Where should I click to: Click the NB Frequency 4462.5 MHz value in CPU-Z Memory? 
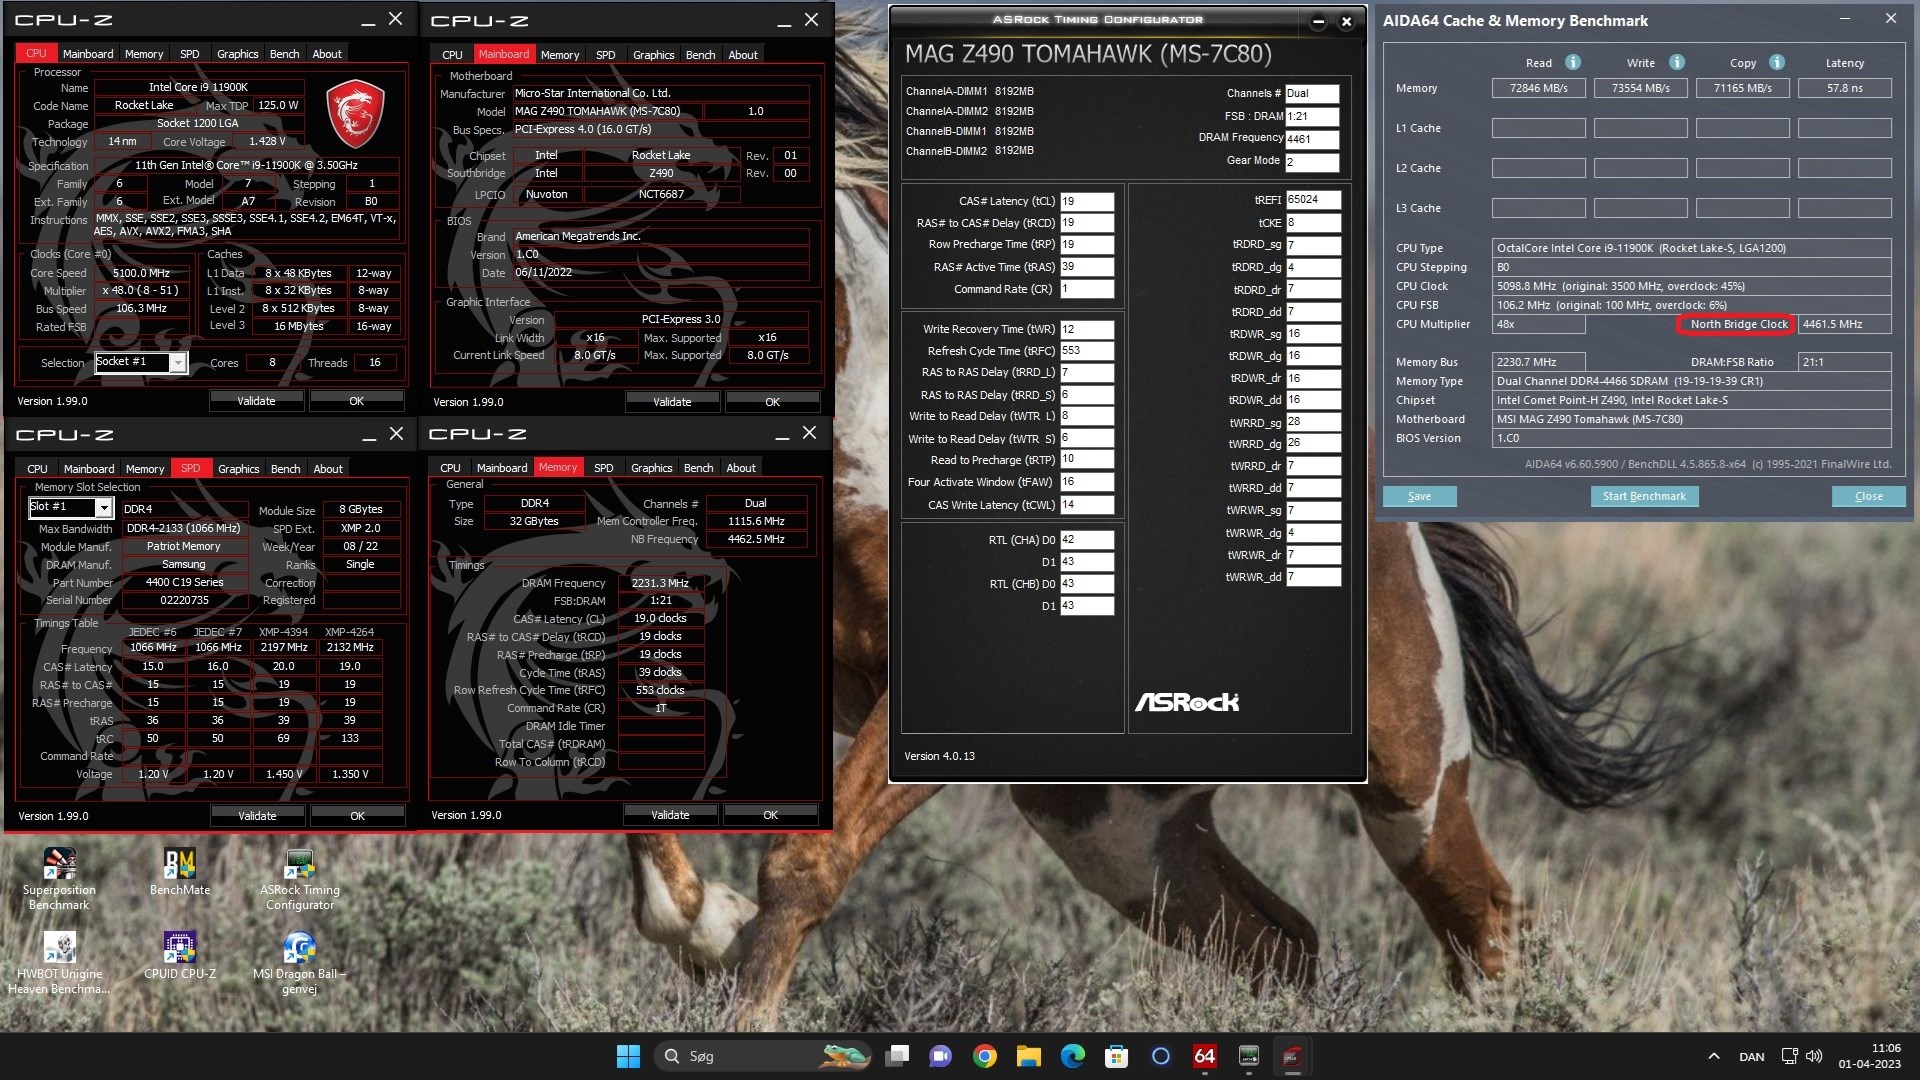tap(756, 539)
